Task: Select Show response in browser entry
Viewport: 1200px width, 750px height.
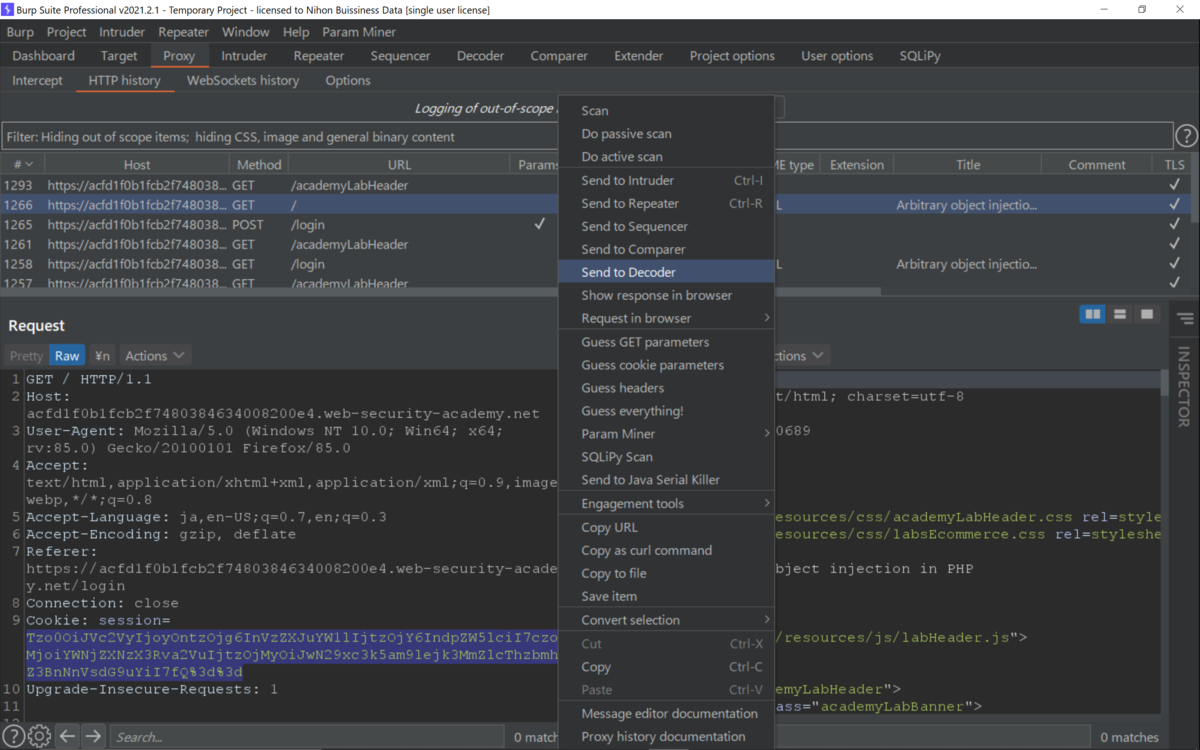Action: tap(667, 295)
